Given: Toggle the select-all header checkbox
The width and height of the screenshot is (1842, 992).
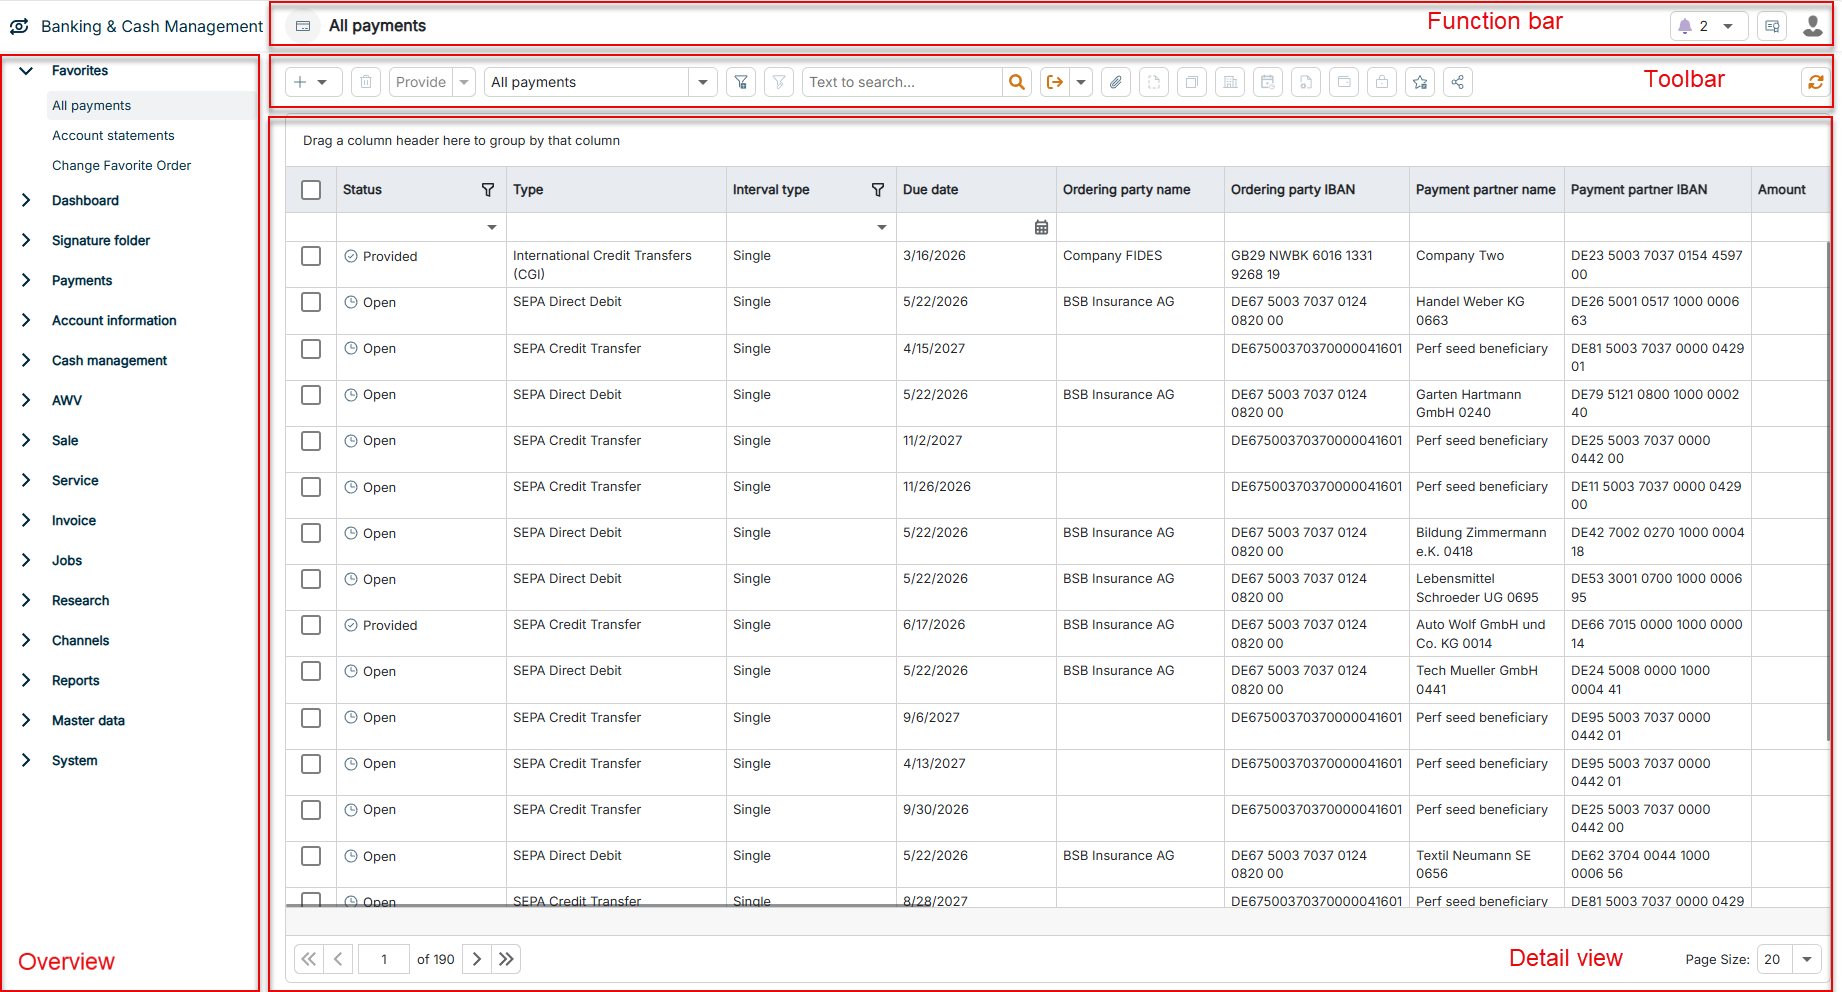Looking at the screenshot, I should (x=311, y=190).
